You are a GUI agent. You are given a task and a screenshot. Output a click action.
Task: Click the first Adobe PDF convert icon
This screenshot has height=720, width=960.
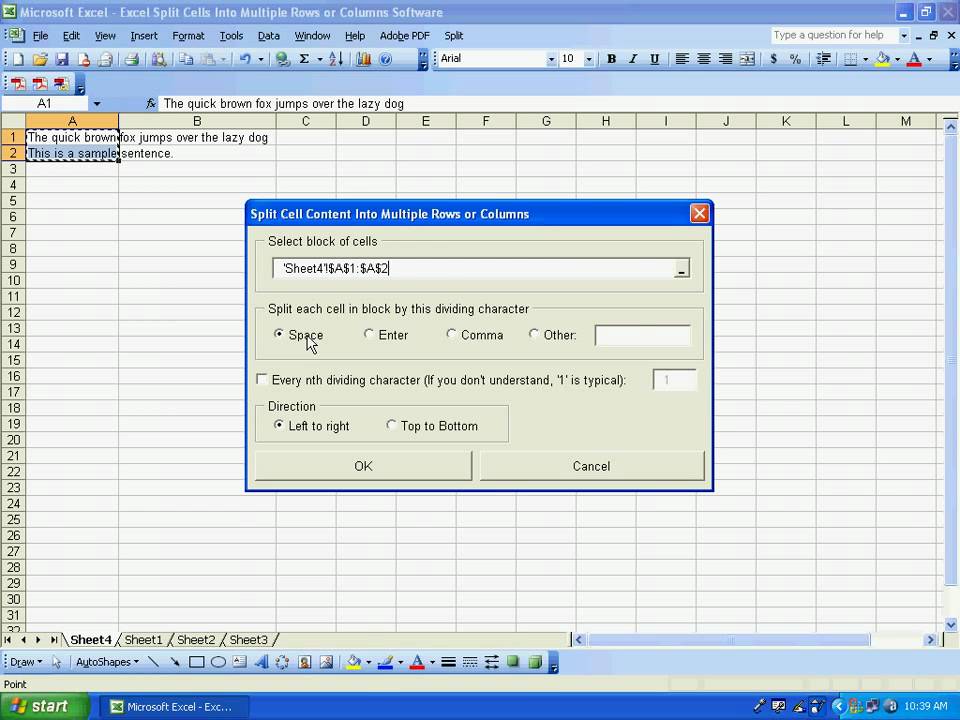(18, 84)
